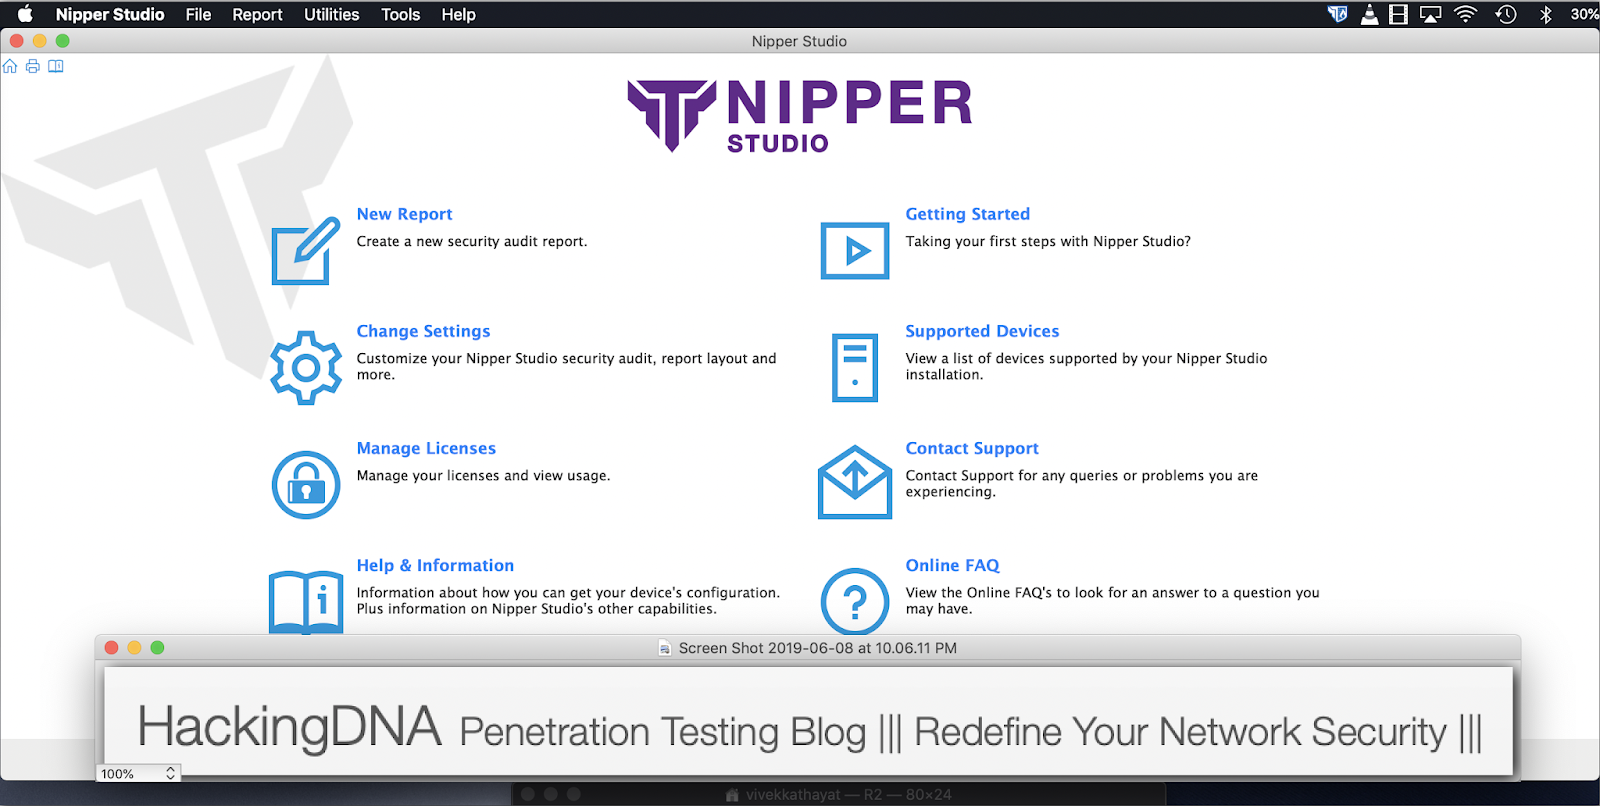Click the shield icon in menu bar
1600x806 pixels.
point(1337,14)
